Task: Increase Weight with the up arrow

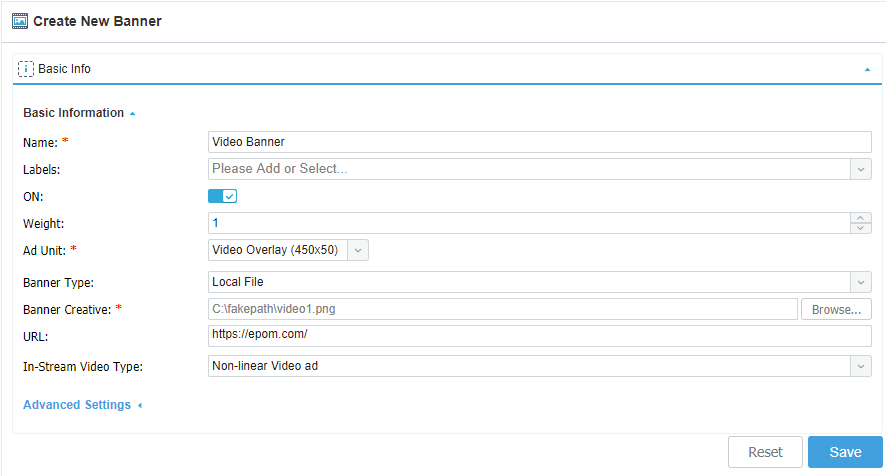Action: pos(861,218)
